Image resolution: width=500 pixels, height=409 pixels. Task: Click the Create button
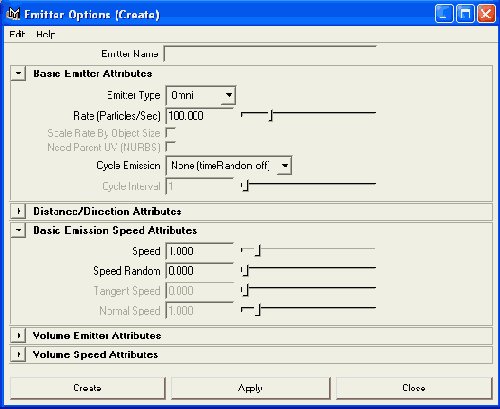tap(88, 388)
